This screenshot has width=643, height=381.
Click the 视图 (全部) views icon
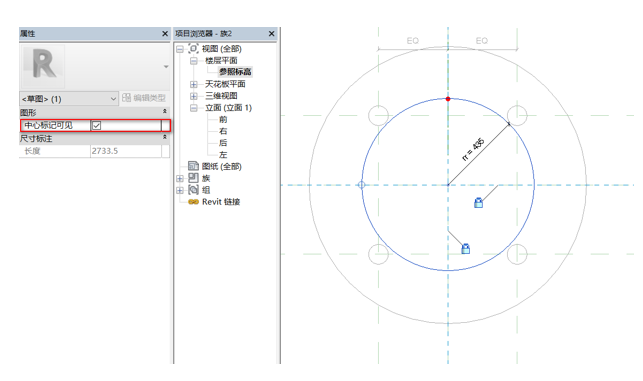click(x=193, y=48)
